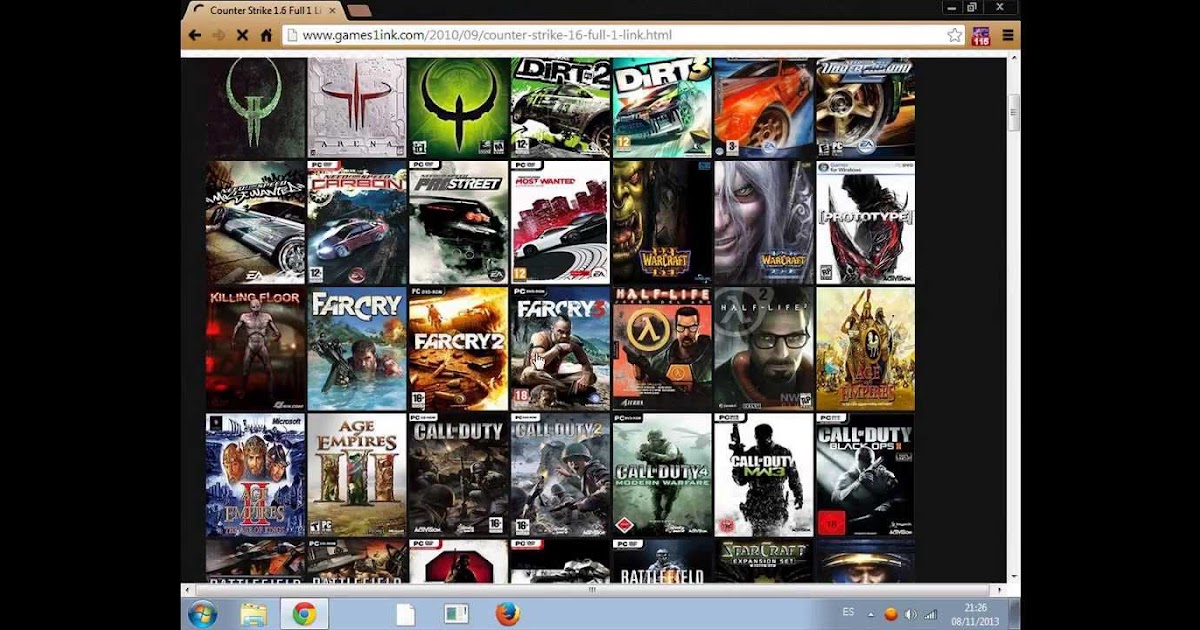Open the Killing Floor cover

pyautogui.click(x=255, y=349)
